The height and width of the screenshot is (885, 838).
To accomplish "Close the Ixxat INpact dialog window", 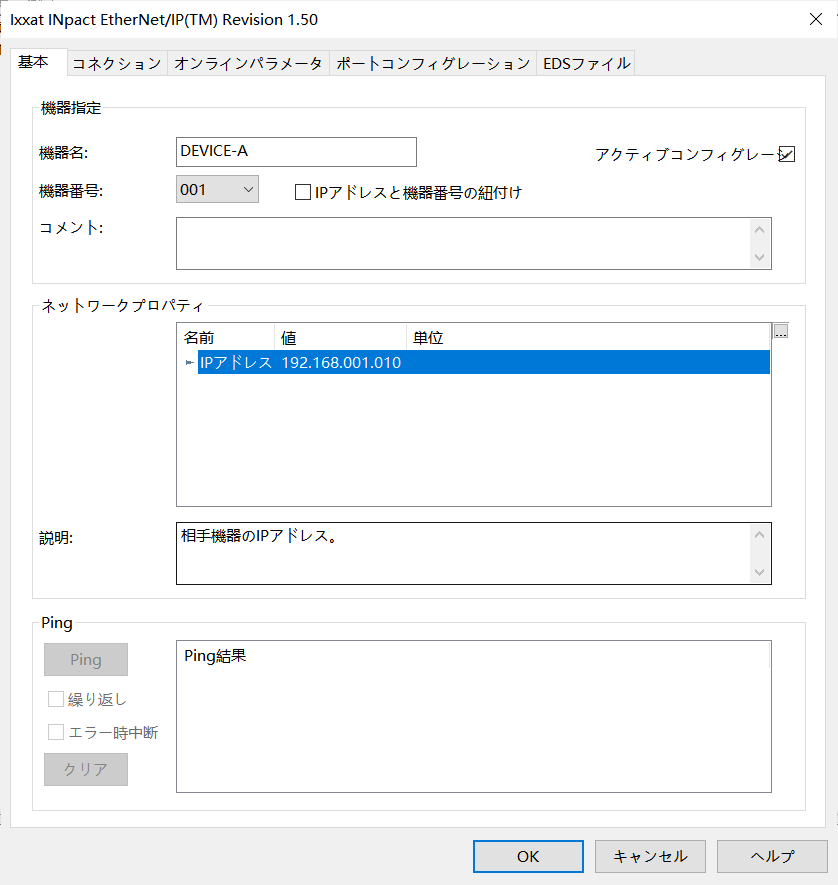I will (815, 19).
